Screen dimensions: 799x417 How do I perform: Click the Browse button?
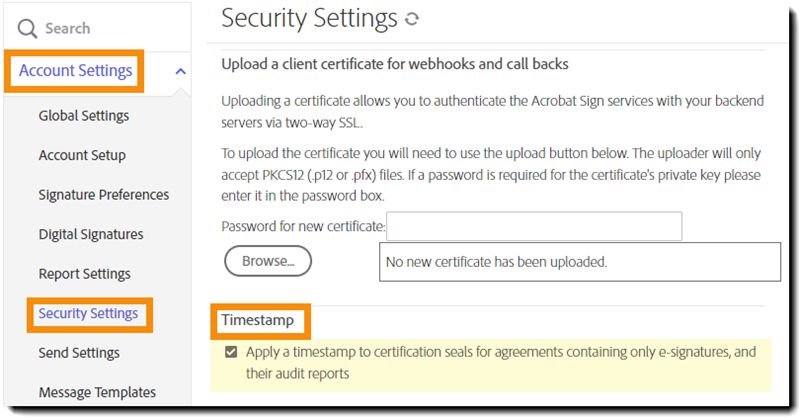[268, 261]
